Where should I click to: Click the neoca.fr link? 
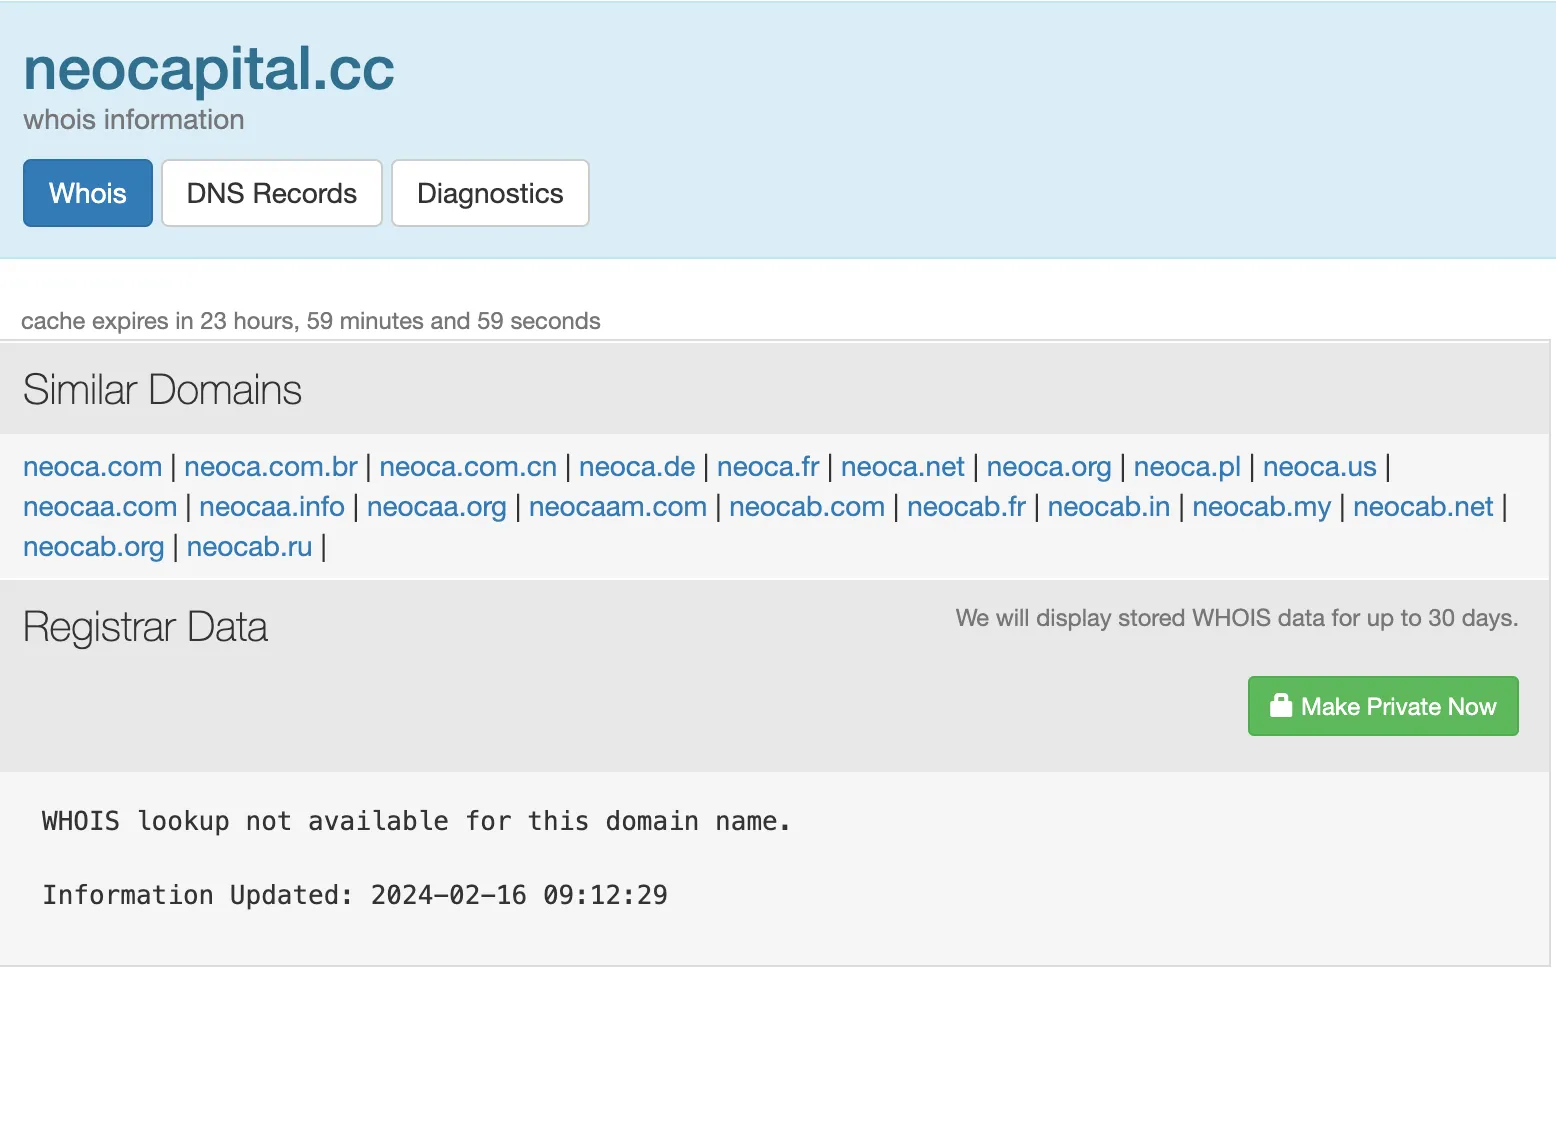tap(768, 467)
